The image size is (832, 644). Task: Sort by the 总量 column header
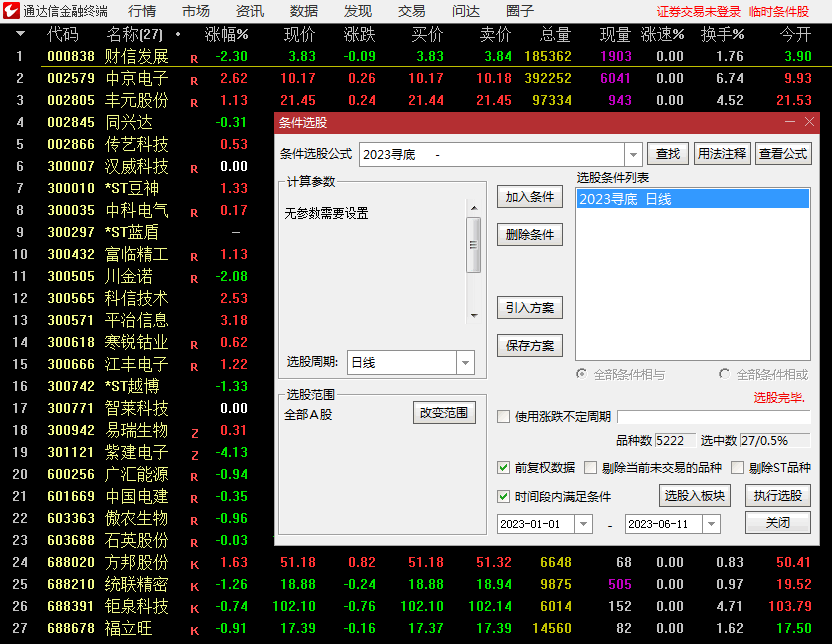point(556,34)
